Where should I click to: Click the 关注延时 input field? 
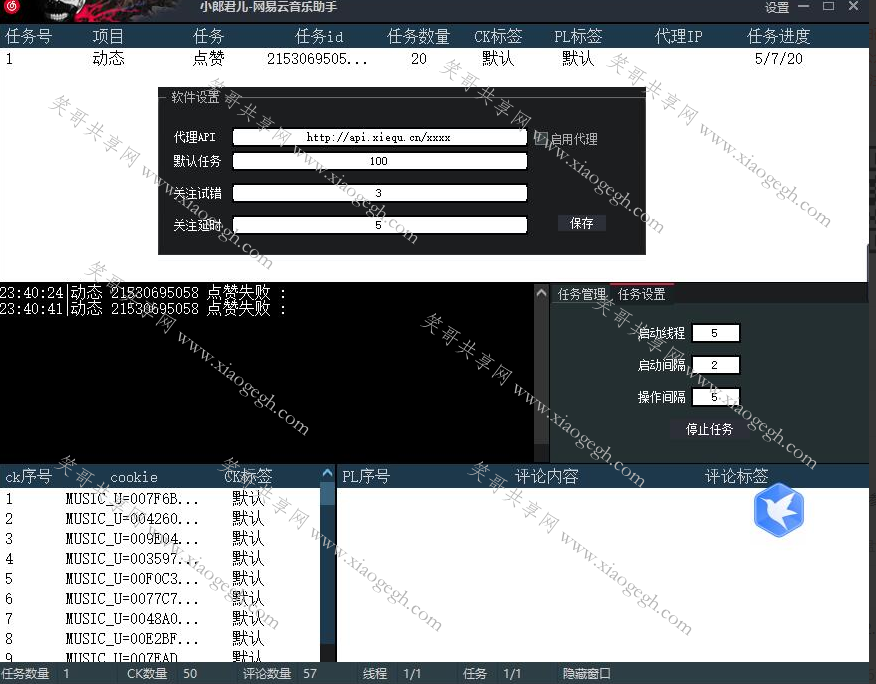tap(379, 225)
